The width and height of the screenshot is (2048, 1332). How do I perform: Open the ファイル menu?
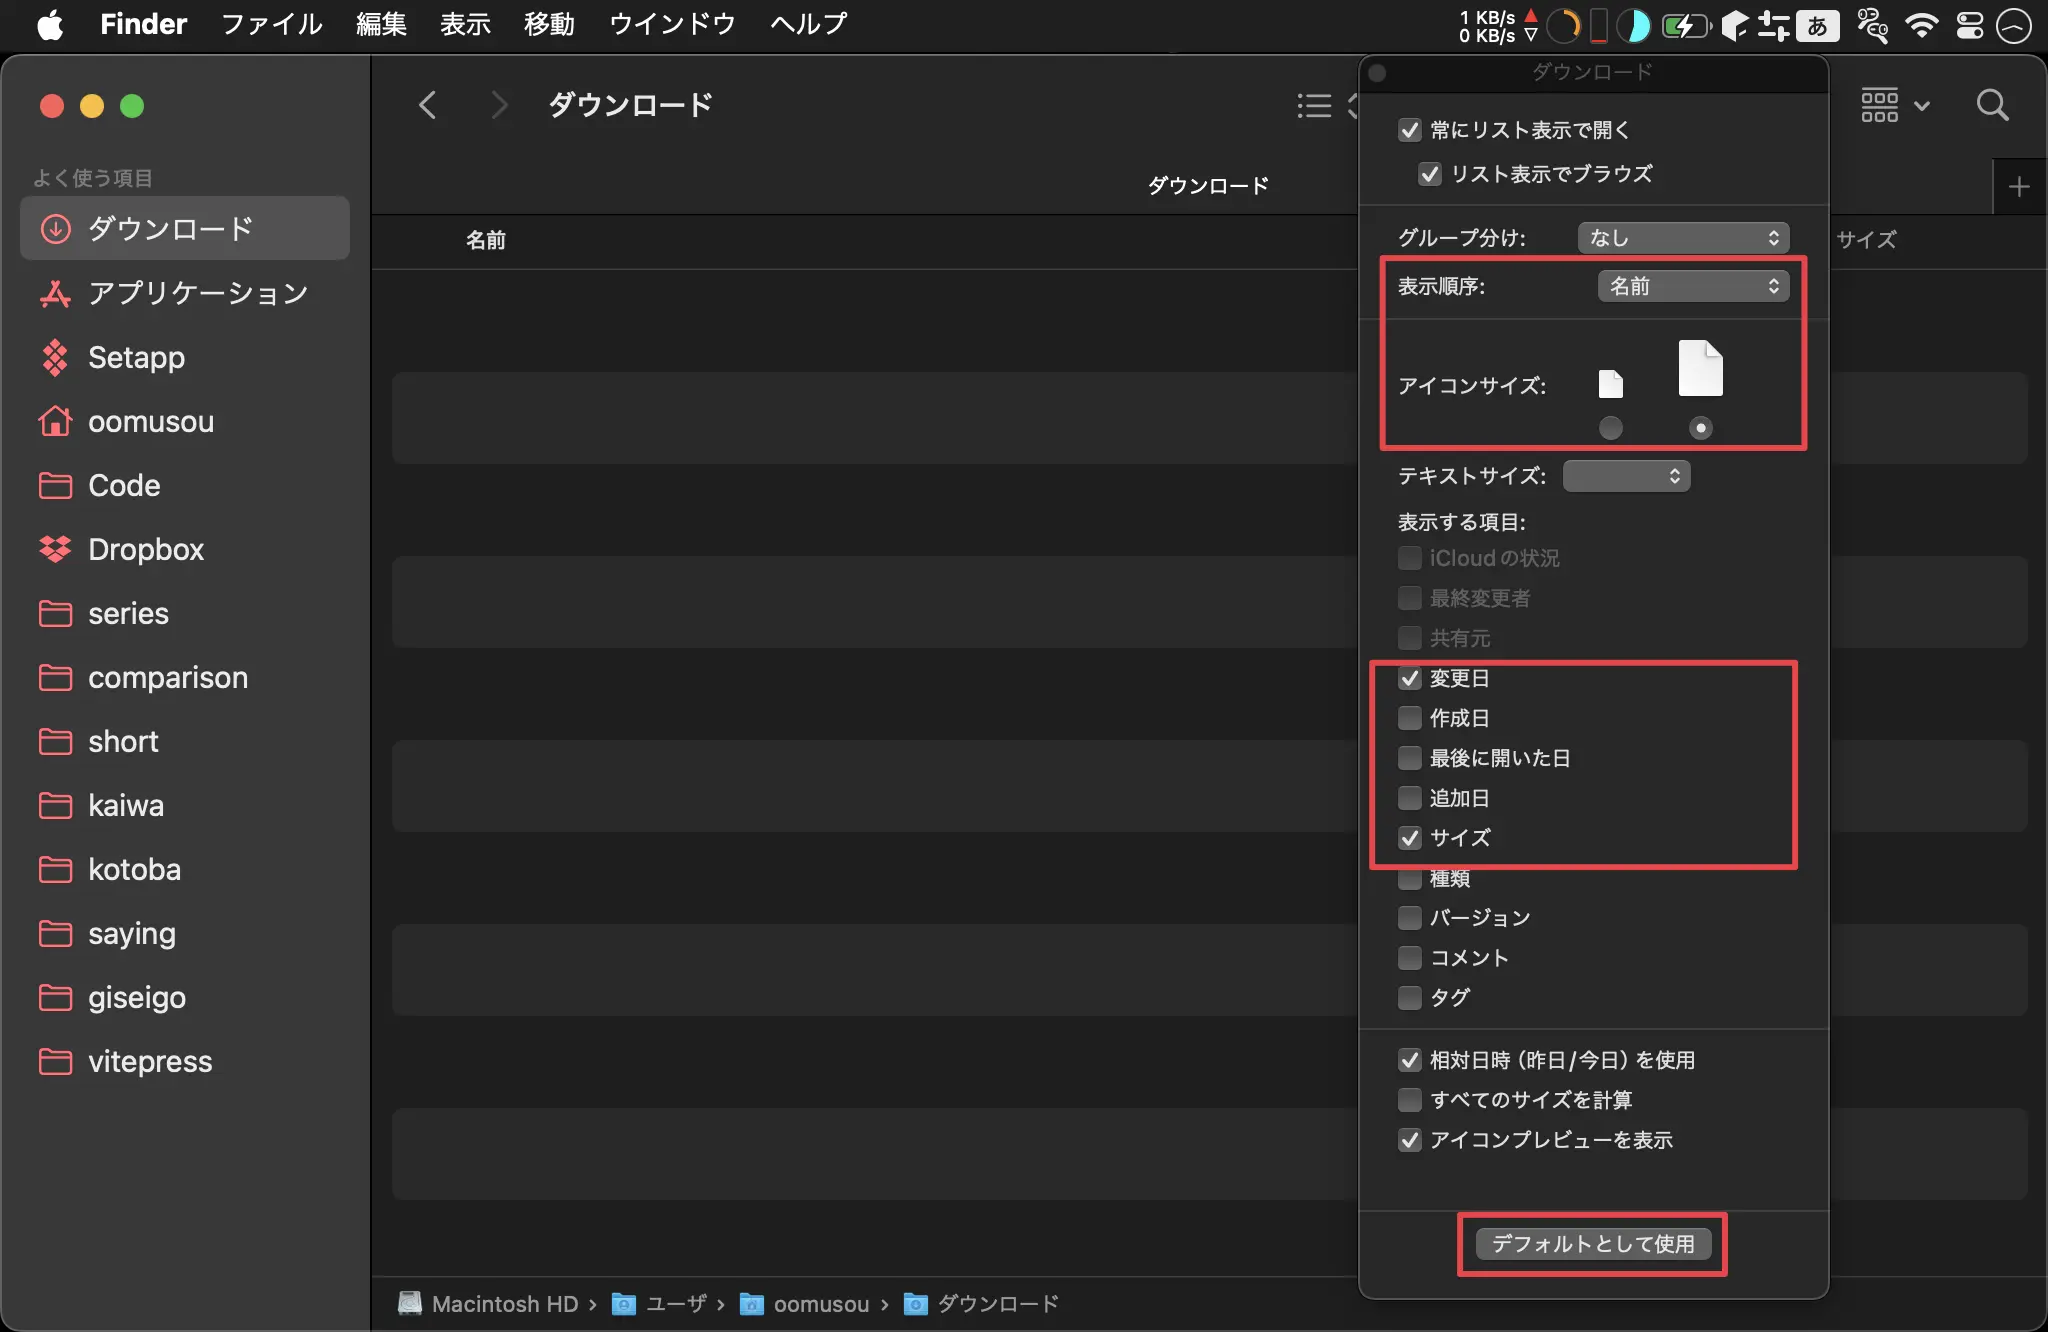[x=272, y=24]
